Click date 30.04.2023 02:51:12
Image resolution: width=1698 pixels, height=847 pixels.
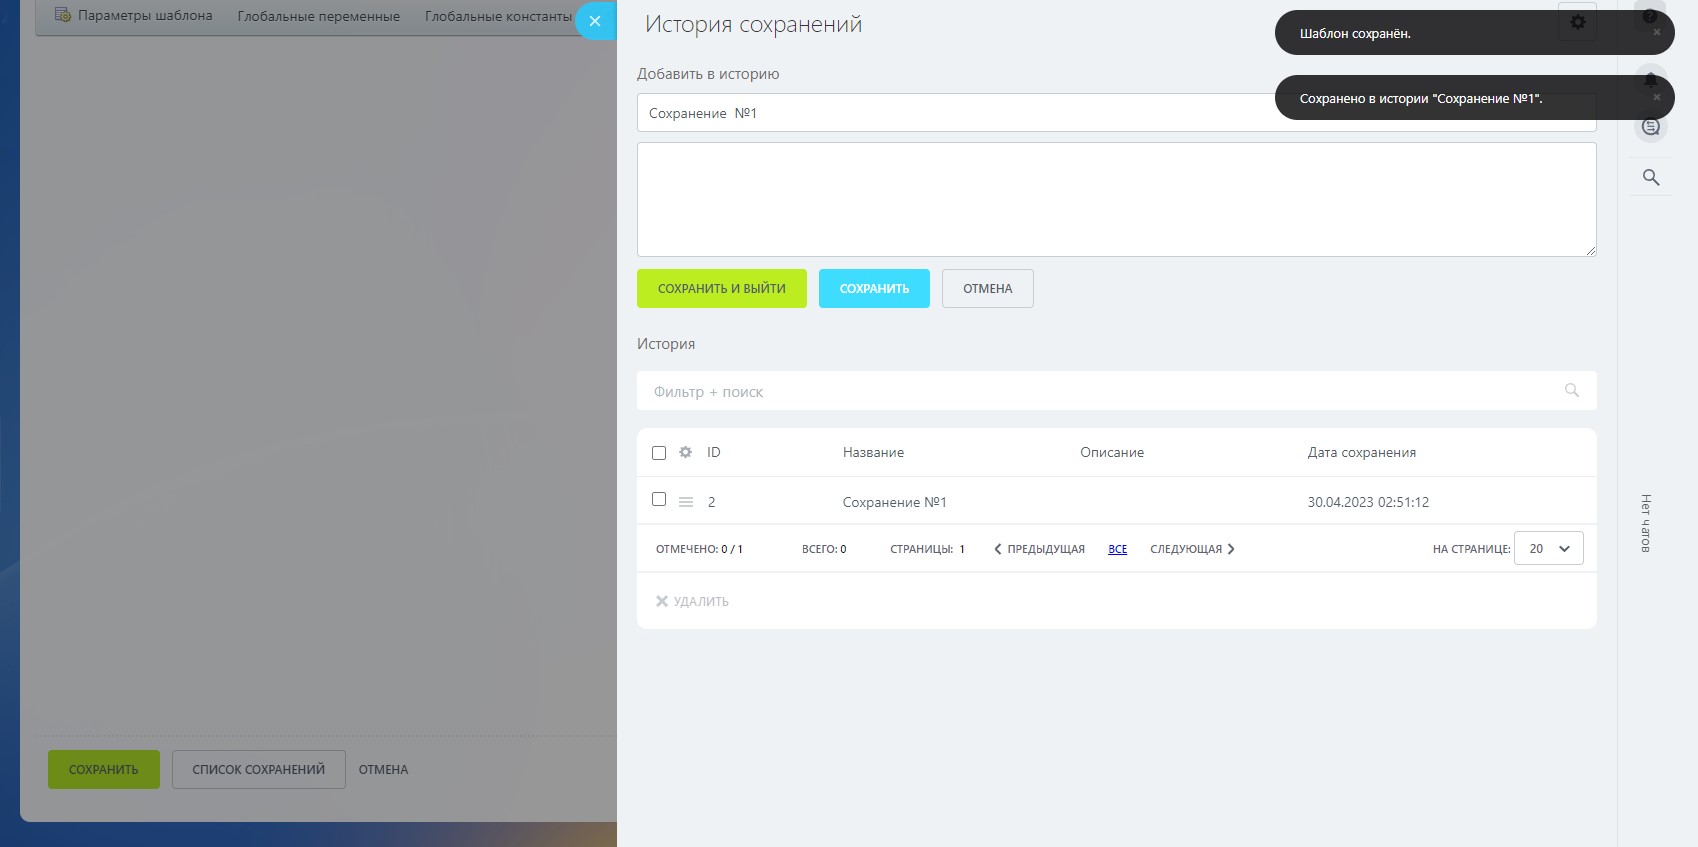(x=1368, y=502)
